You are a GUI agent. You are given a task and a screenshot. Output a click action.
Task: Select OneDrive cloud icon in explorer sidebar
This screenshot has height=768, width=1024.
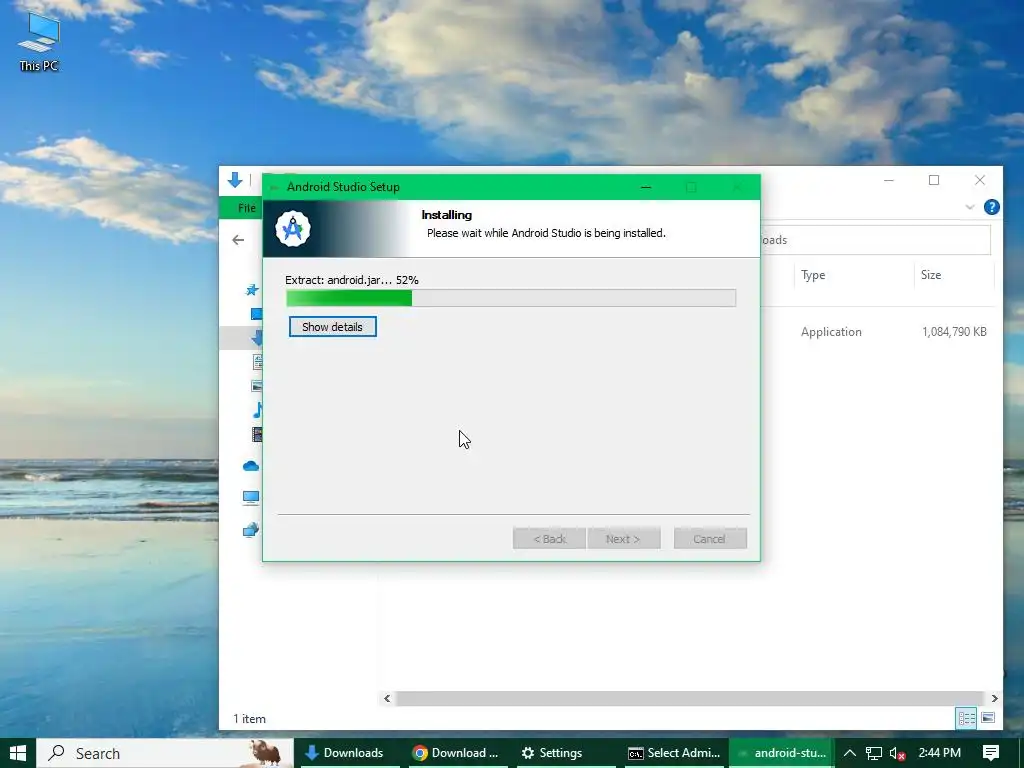tap(251, 466)
